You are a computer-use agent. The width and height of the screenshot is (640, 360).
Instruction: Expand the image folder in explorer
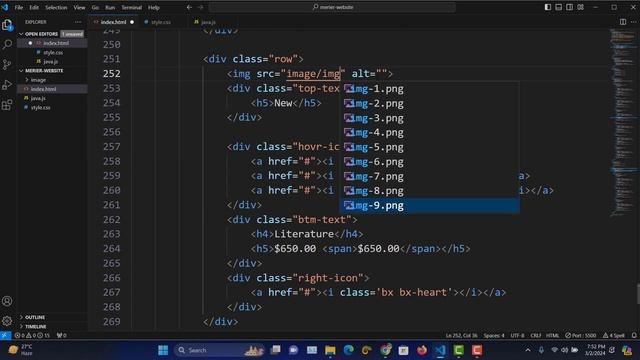[x=38, y=80]
